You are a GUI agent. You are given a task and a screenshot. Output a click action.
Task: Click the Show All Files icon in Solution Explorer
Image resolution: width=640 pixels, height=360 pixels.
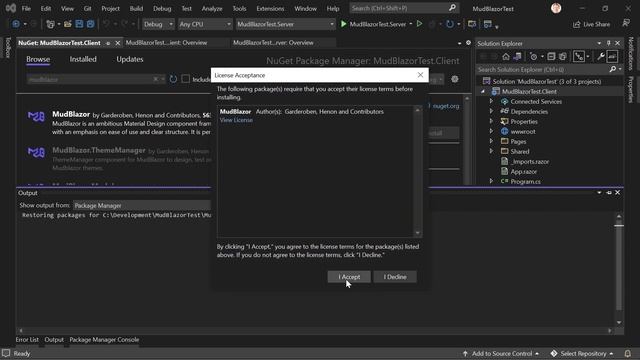click(x=562, y=56)
